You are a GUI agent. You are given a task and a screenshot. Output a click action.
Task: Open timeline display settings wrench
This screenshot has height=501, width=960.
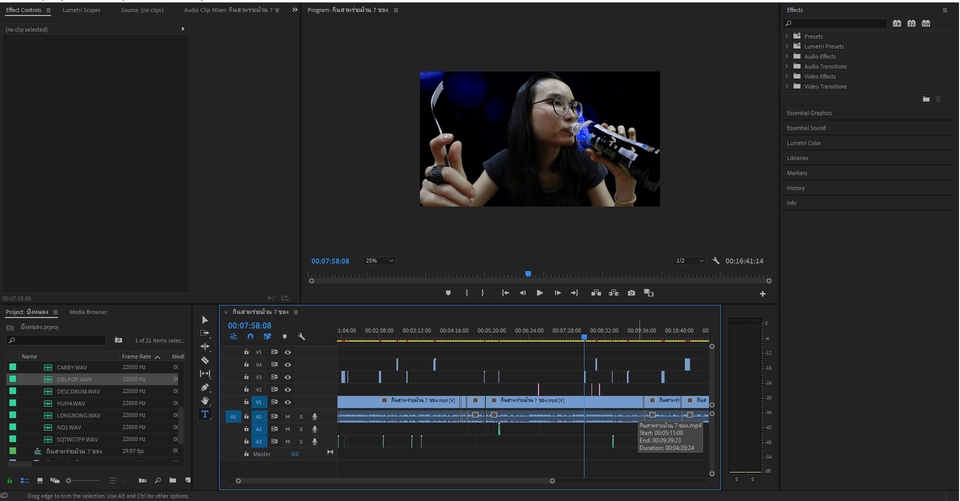coord(301,336)
